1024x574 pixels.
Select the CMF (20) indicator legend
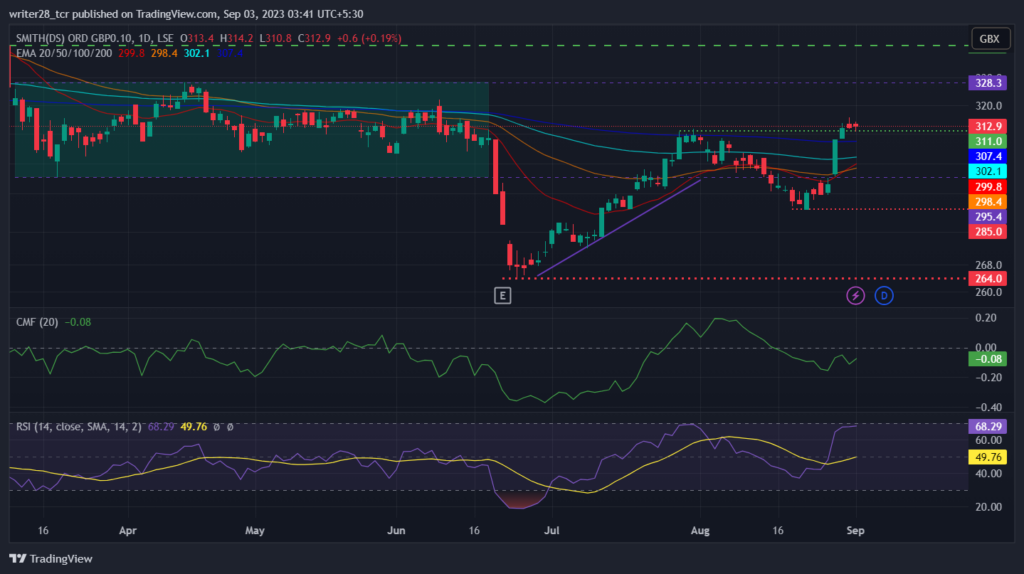pos(37,322)
